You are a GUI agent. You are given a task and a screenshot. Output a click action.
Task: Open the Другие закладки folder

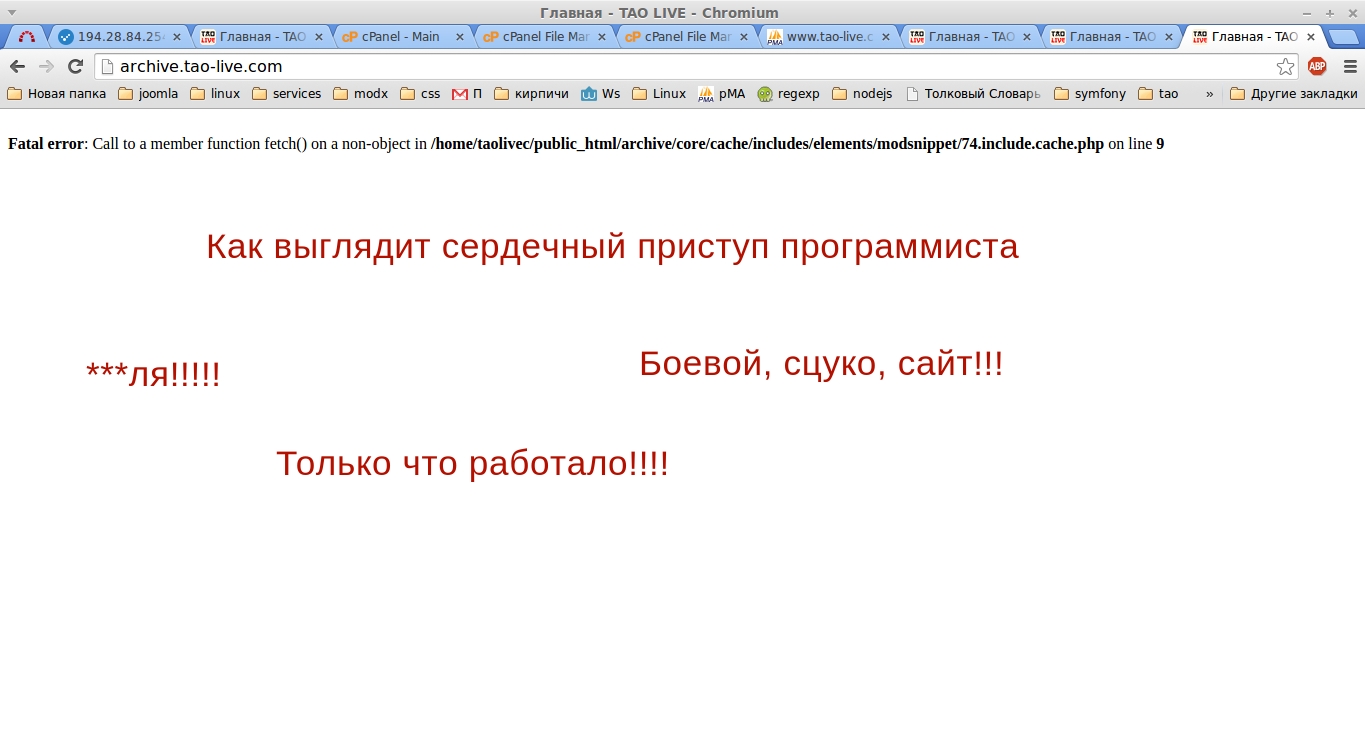tap(1293, 94)
